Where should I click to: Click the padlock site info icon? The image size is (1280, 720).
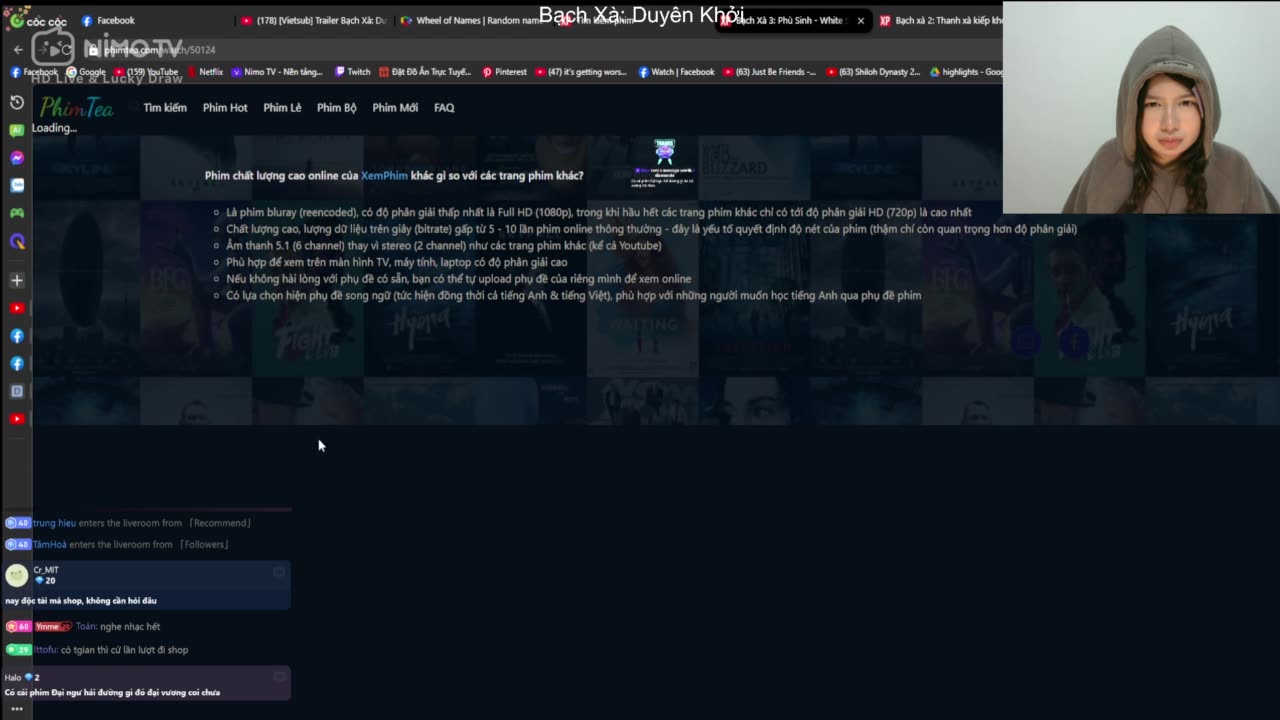pyautogui.click(x=92, y=50)
